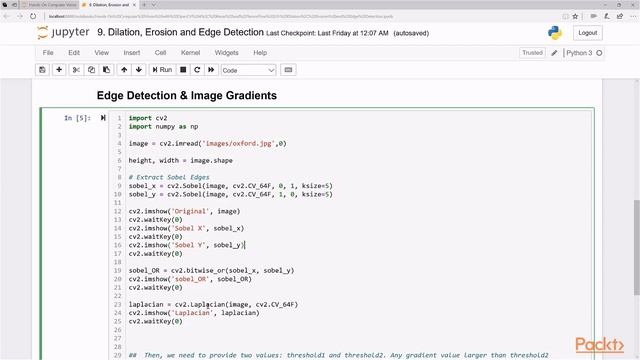Move selected cell up arrow
Viewport: 640px width, 360px height.
tap(124, 70)
